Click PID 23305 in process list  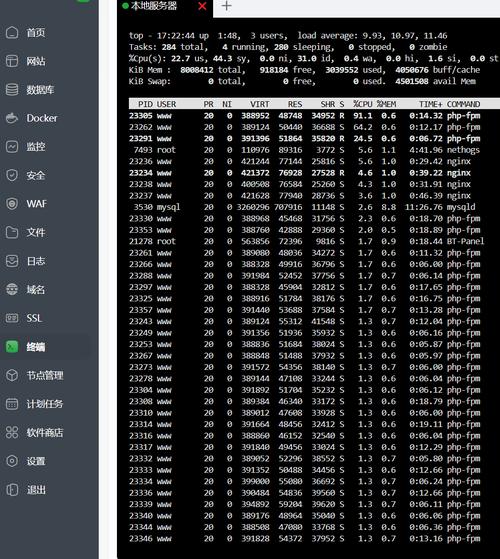click(141, 116)
